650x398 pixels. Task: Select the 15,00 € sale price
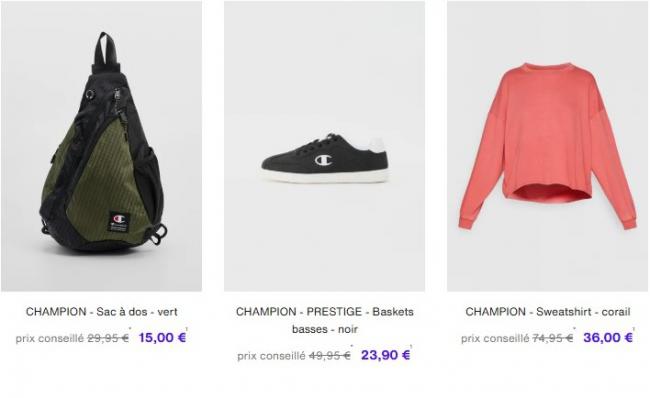pos(162,337)
